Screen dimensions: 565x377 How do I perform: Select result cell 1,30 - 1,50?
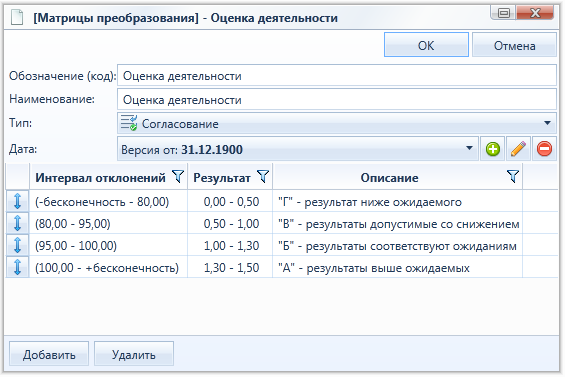(231, 268)
